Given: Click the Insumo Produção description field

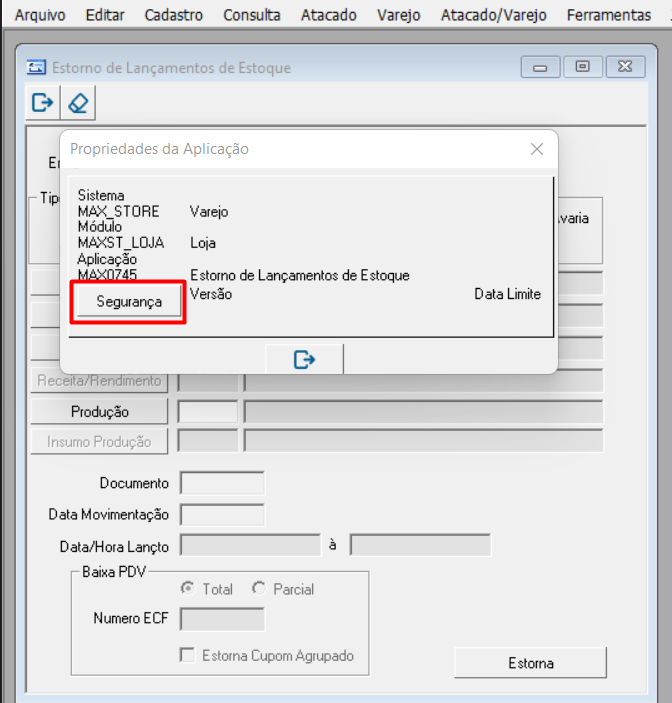Looking at the screenshot, I should click(424, 442).
